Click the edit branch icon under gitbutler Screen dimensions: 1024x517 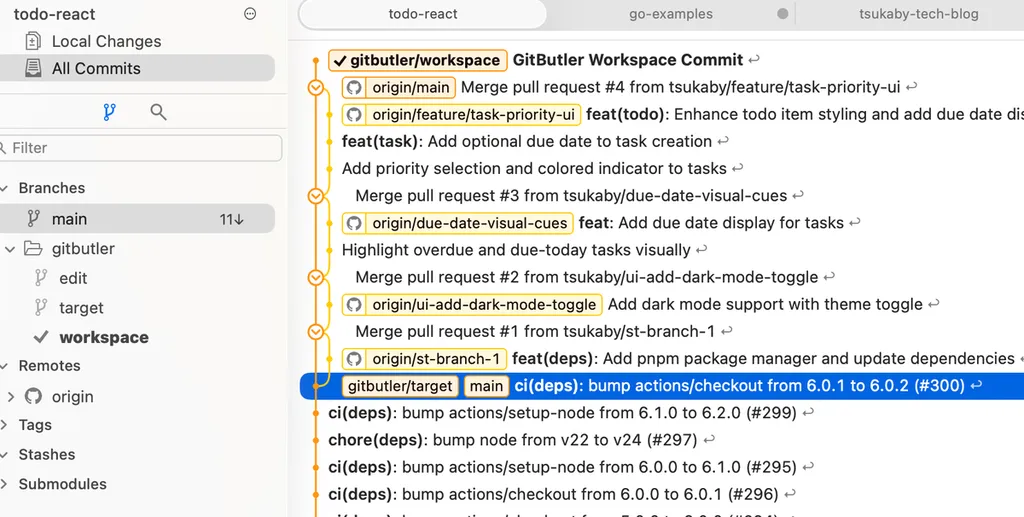tap(41, 278)
